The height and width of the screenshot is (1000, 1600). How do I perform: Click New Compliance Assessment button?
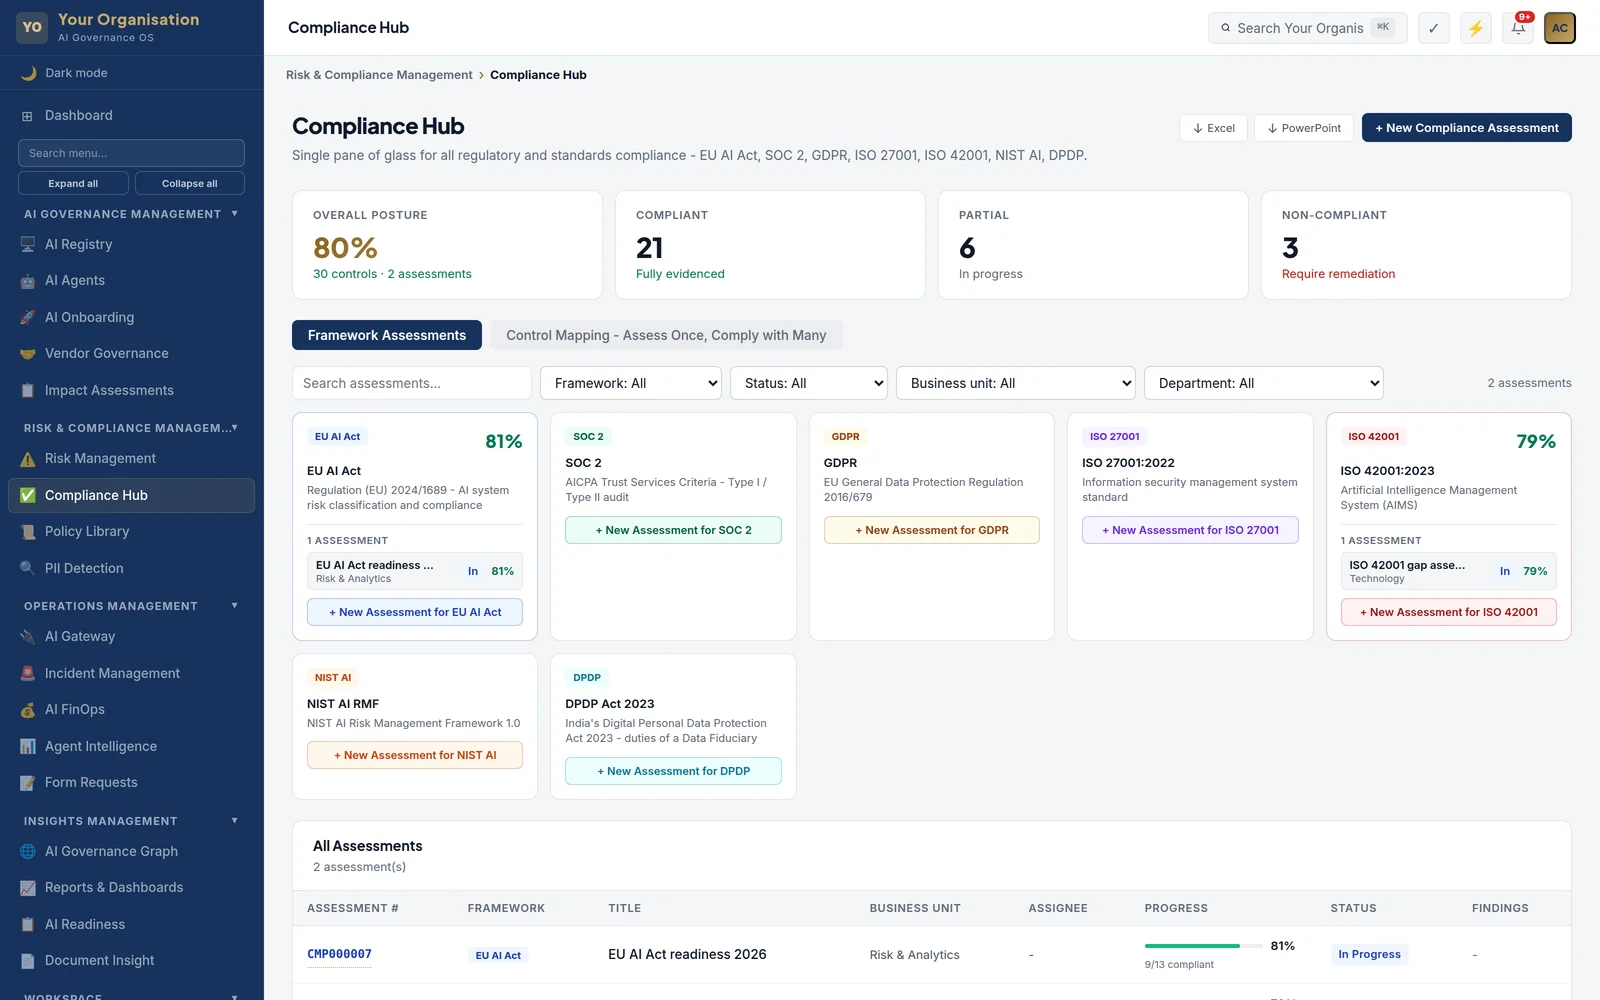tap(1467, 128)
